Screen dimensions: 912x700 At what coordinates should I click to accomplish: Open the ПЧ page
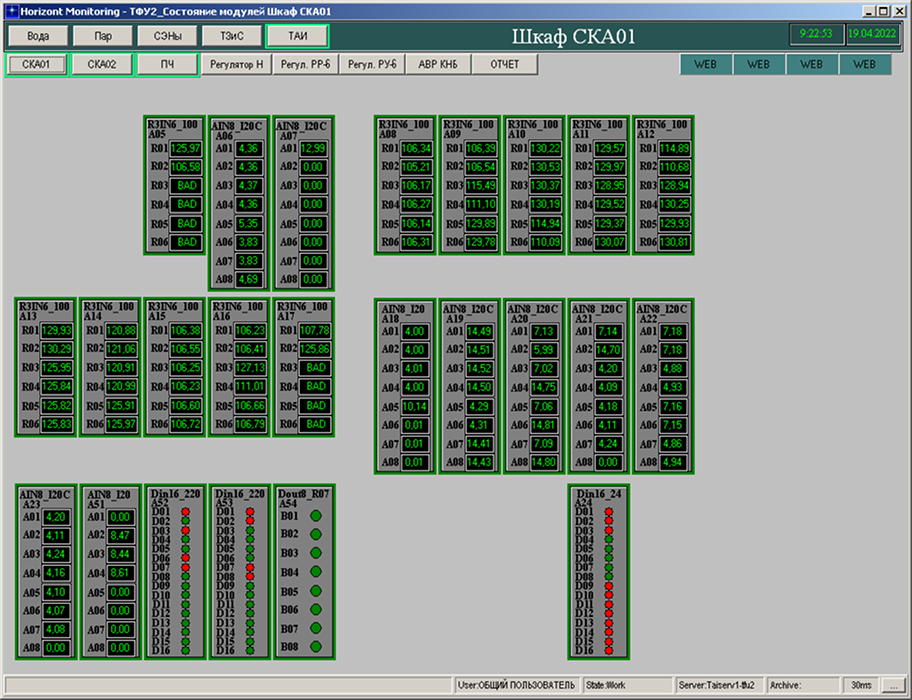167,64
